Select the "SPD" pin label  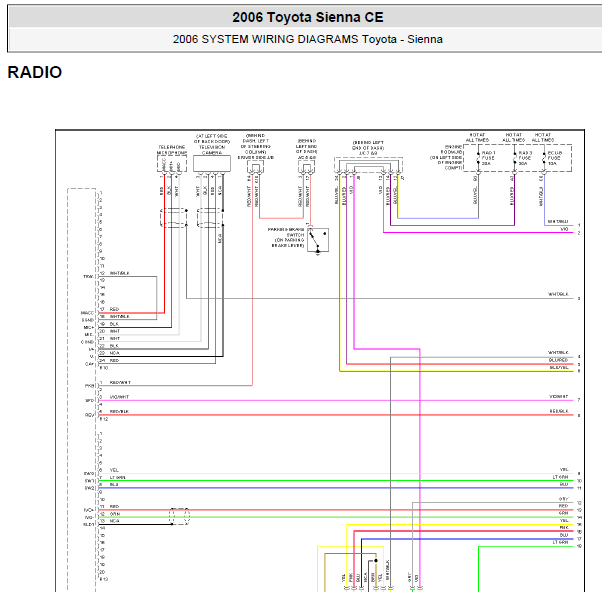coord(89,400)
